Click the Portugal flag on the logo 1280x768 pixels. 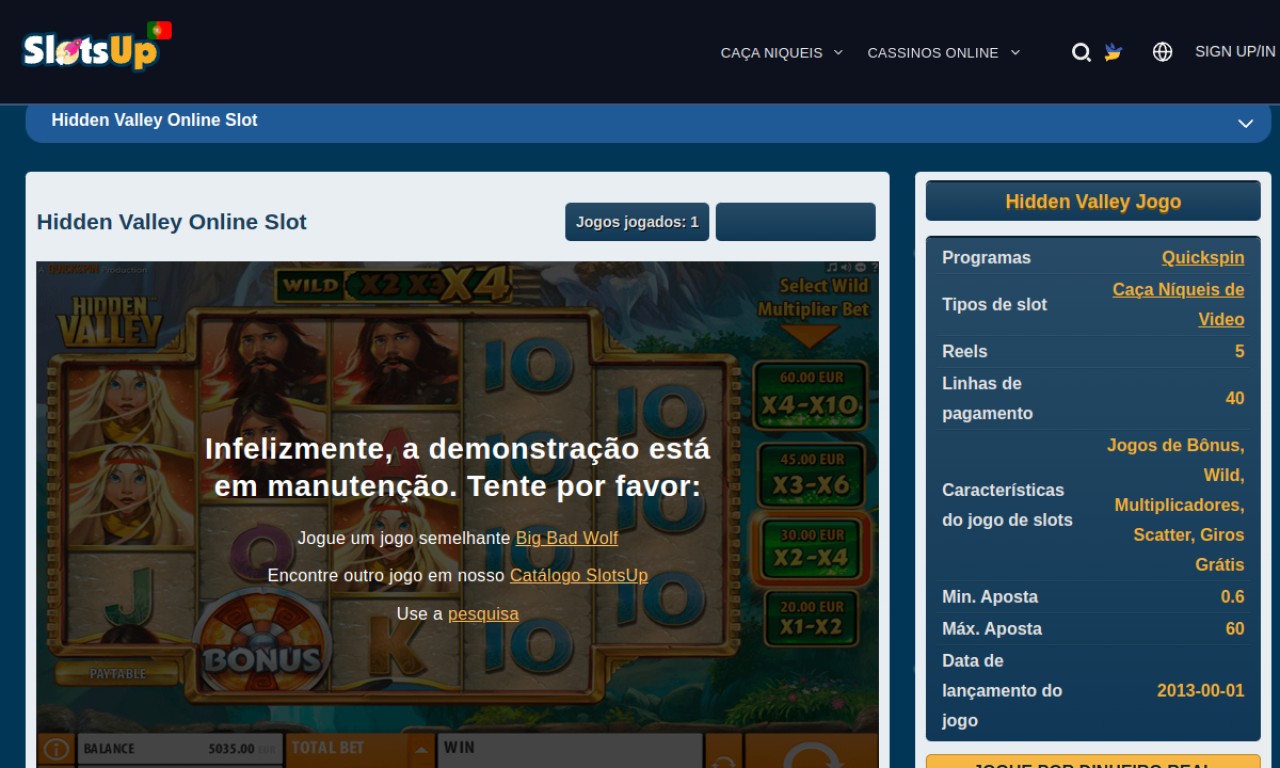(x=159, y=31)
